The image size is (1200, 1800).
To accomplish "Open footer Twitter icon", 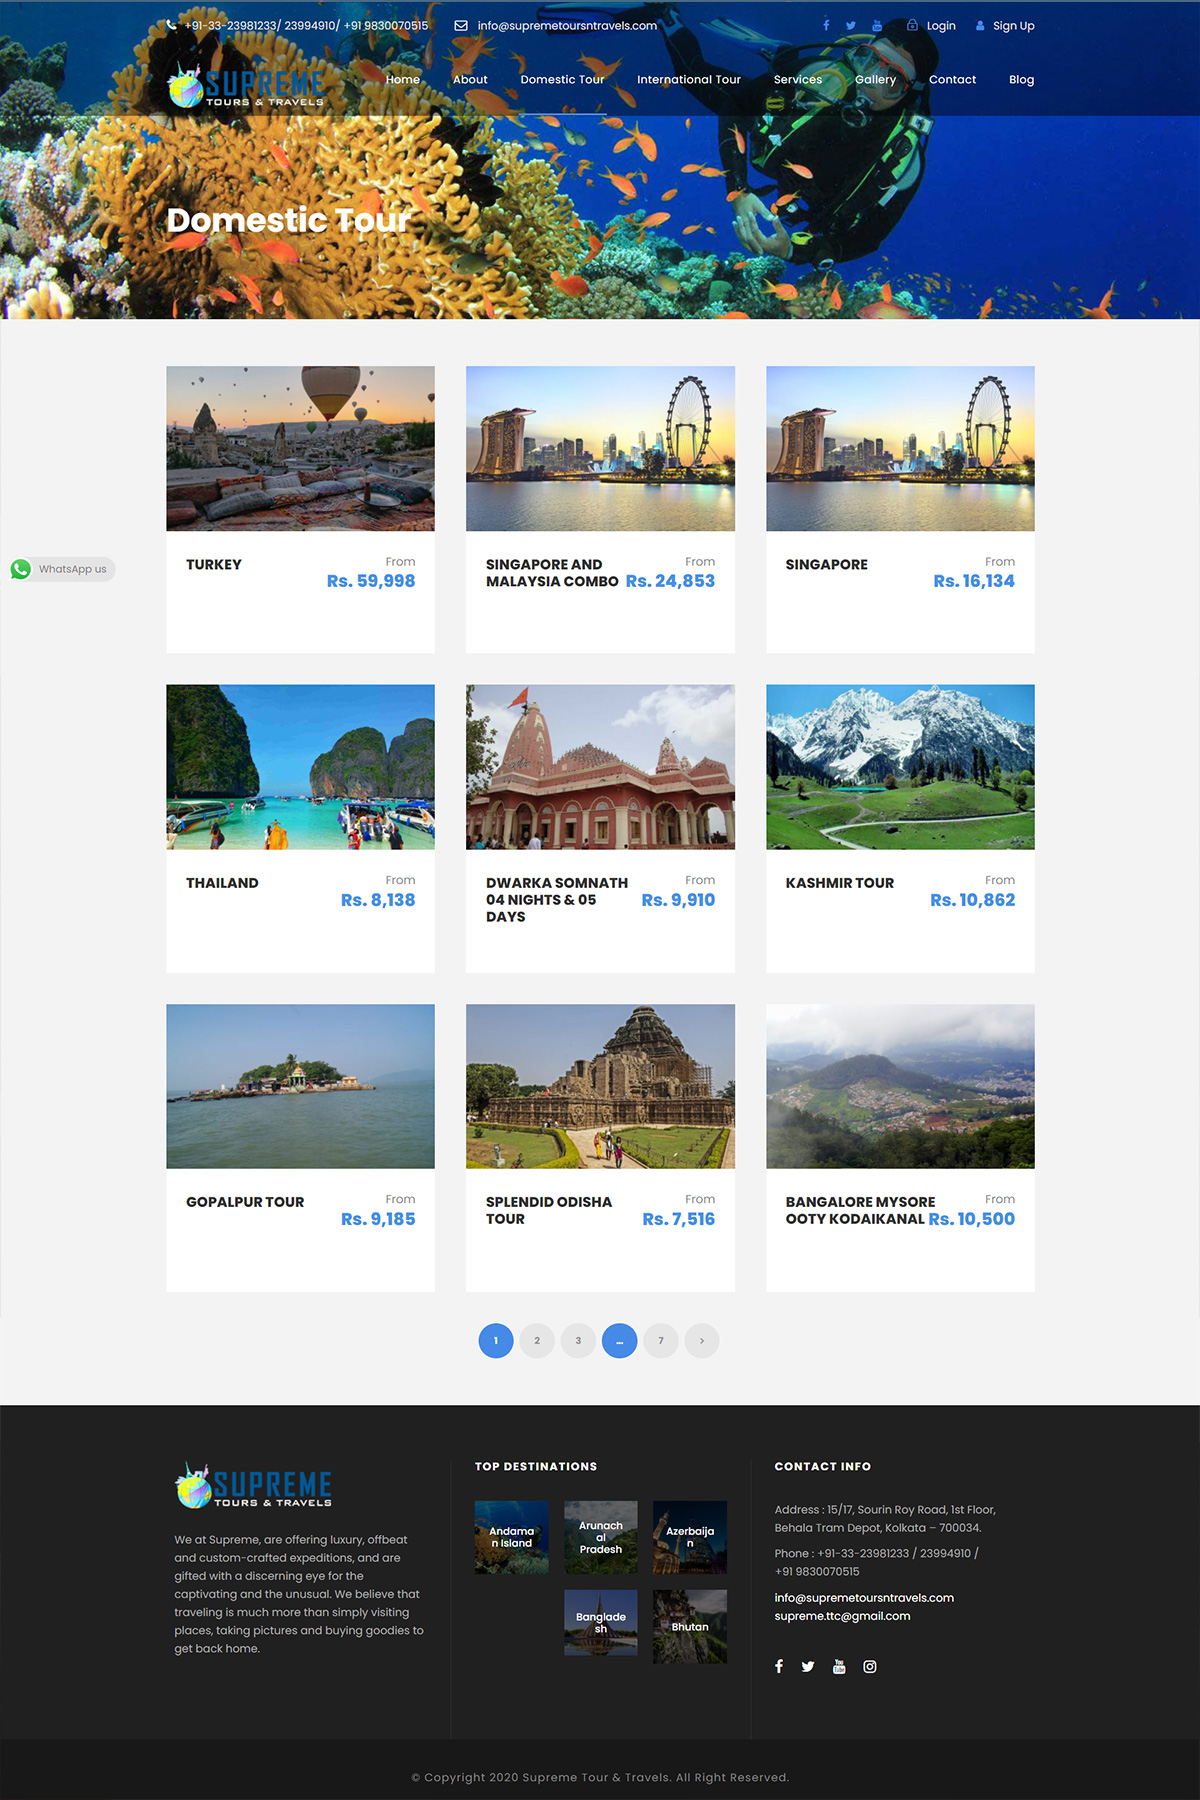I will point(808,1666).
